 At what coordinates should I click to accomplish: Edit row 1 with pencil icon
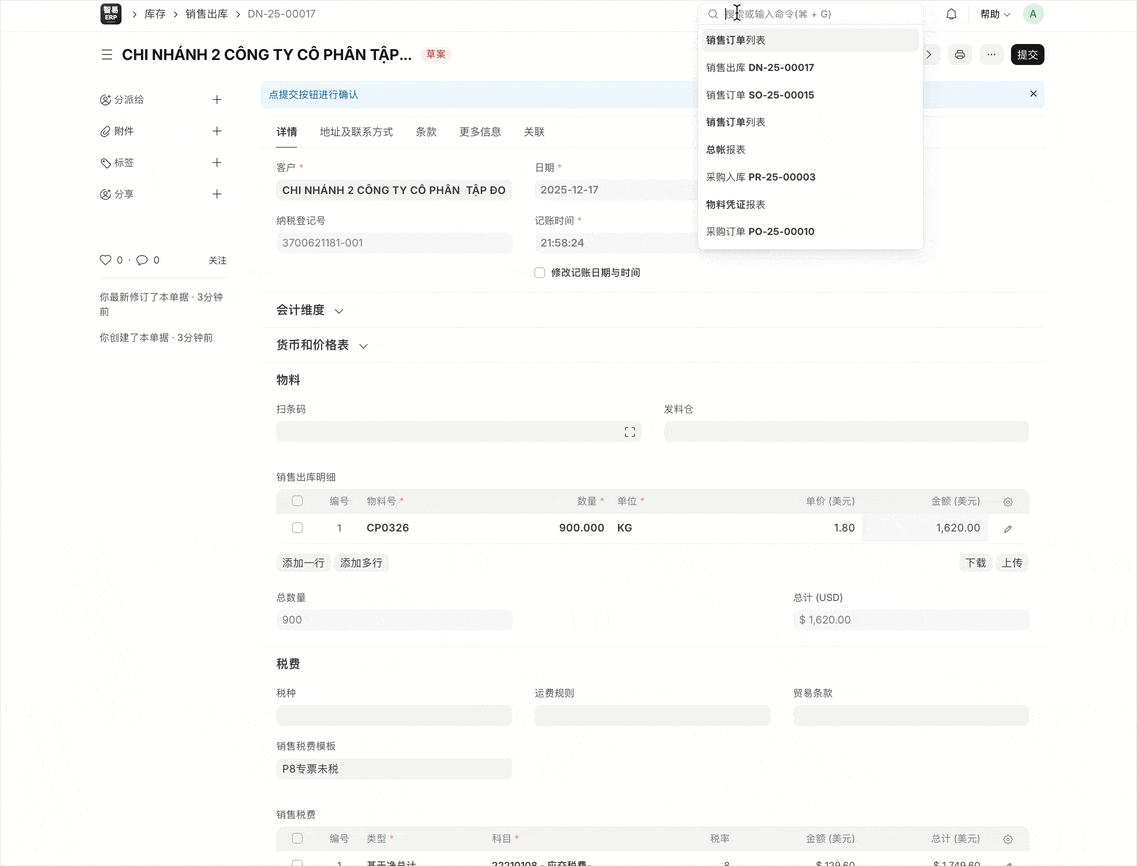coord(1007,529)
